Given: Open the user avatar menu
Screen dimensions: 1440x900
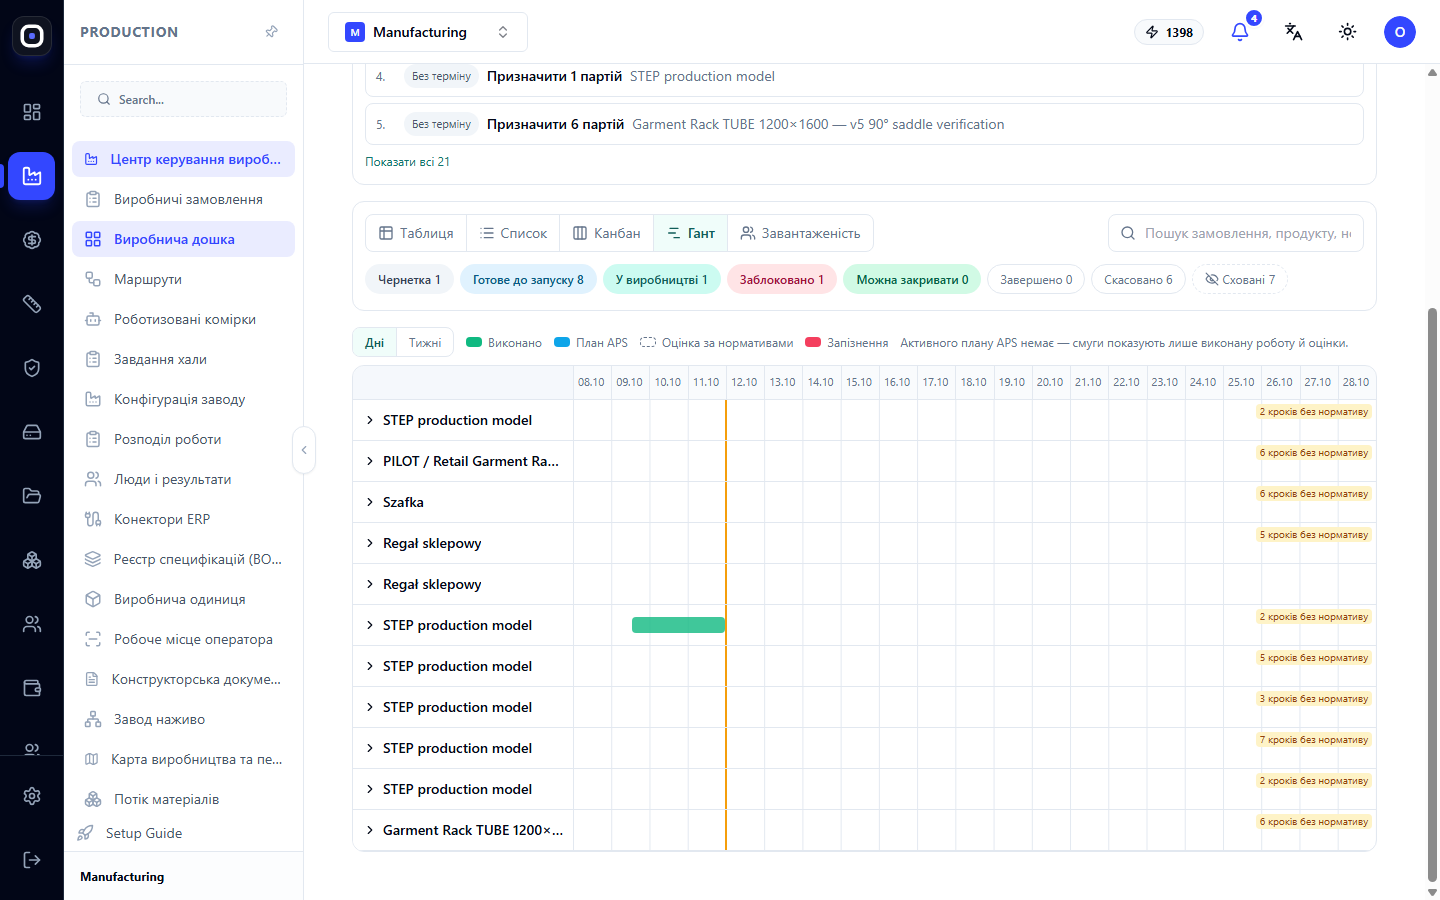Looking at the screenshot, I should coord(1400,32).
